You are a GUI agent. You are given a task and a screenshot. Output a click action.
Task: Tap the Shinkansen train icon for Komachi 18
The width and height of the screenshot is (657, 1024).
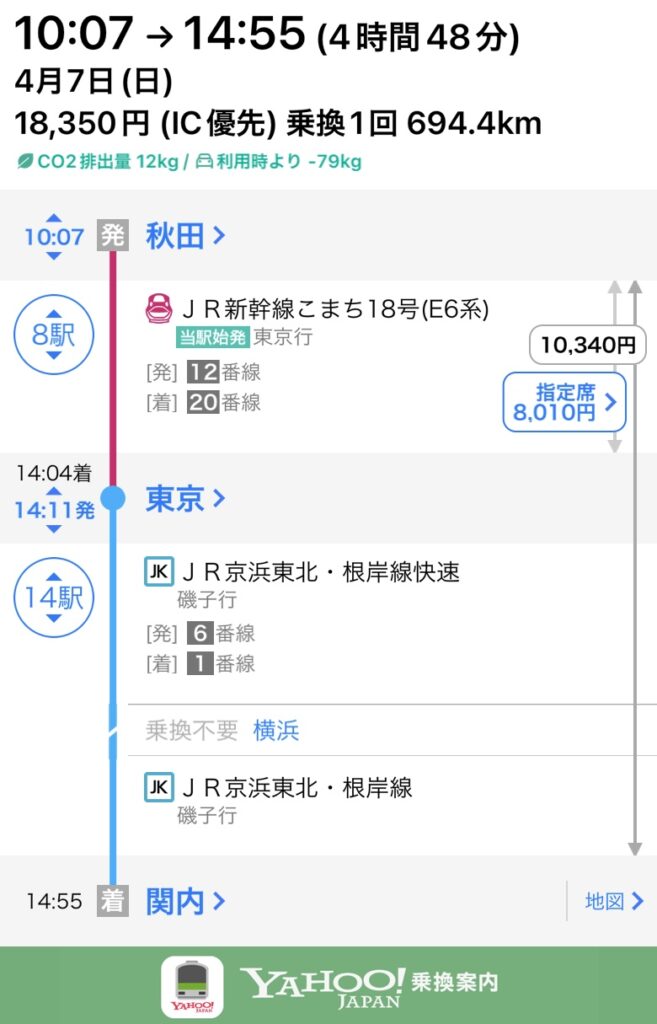pyautogui.click(x=158, y=308)
